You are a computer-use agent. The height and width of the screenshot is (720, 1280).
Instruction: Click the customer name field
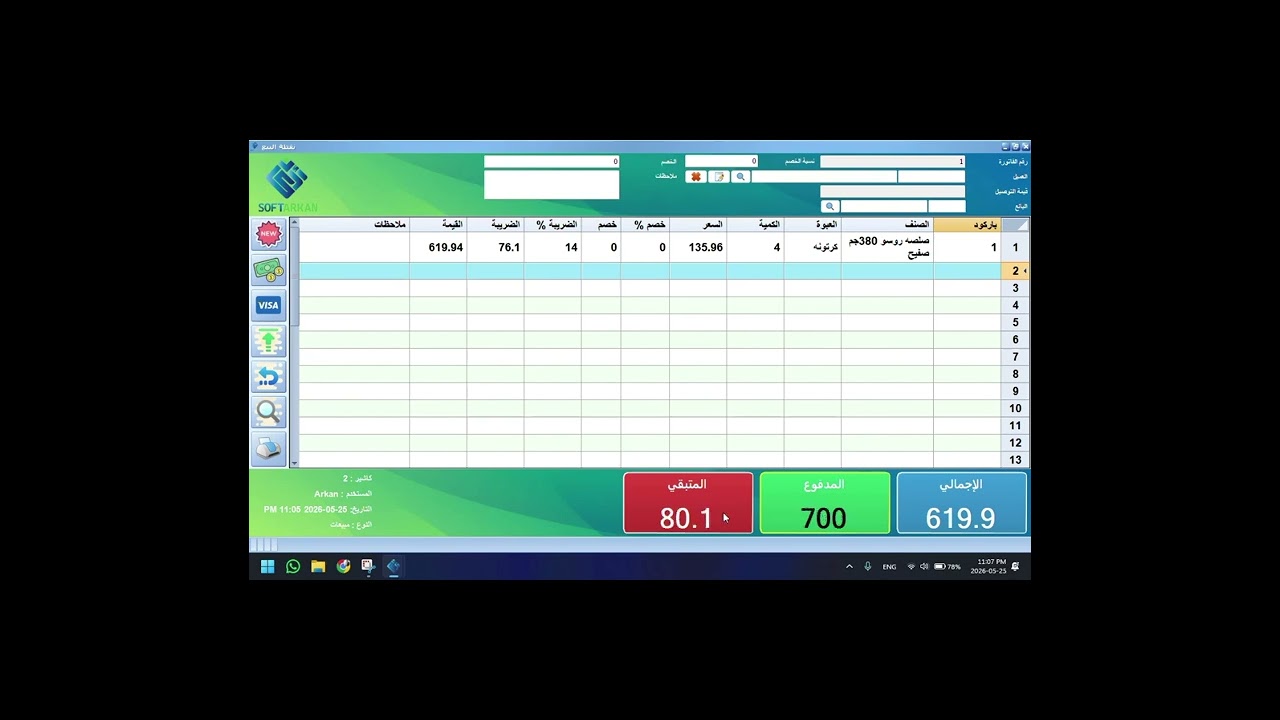pyautogui.click(x=824, y=177)
